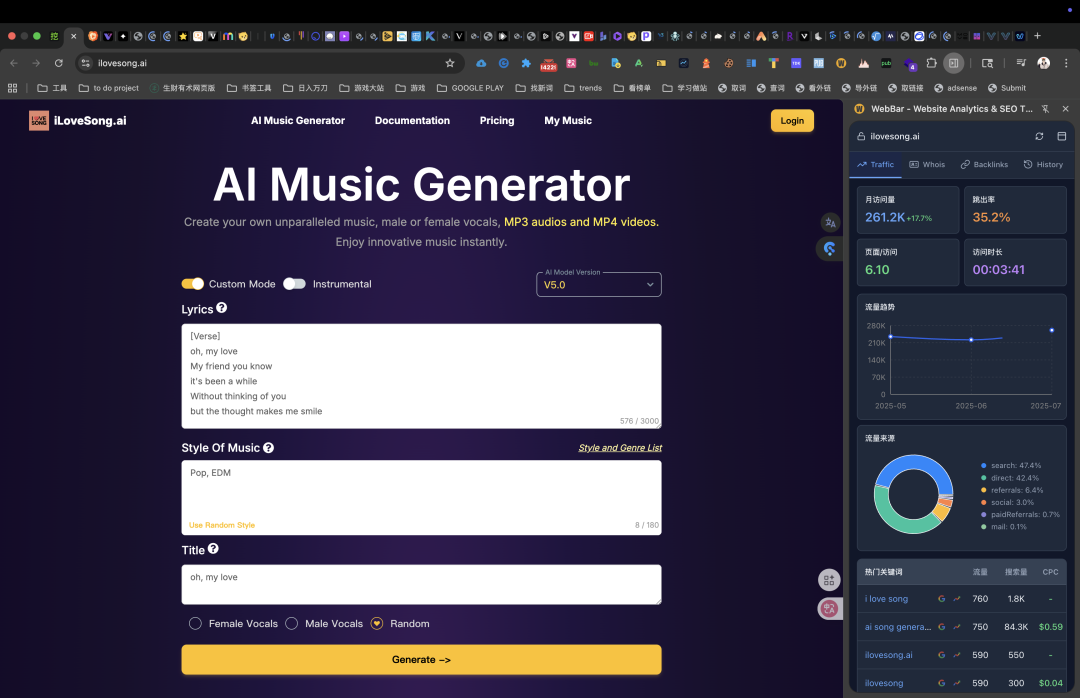Screen dimensions: 1080x698
Task: Open the Style and Genre List link
Action: pos(620,448)
